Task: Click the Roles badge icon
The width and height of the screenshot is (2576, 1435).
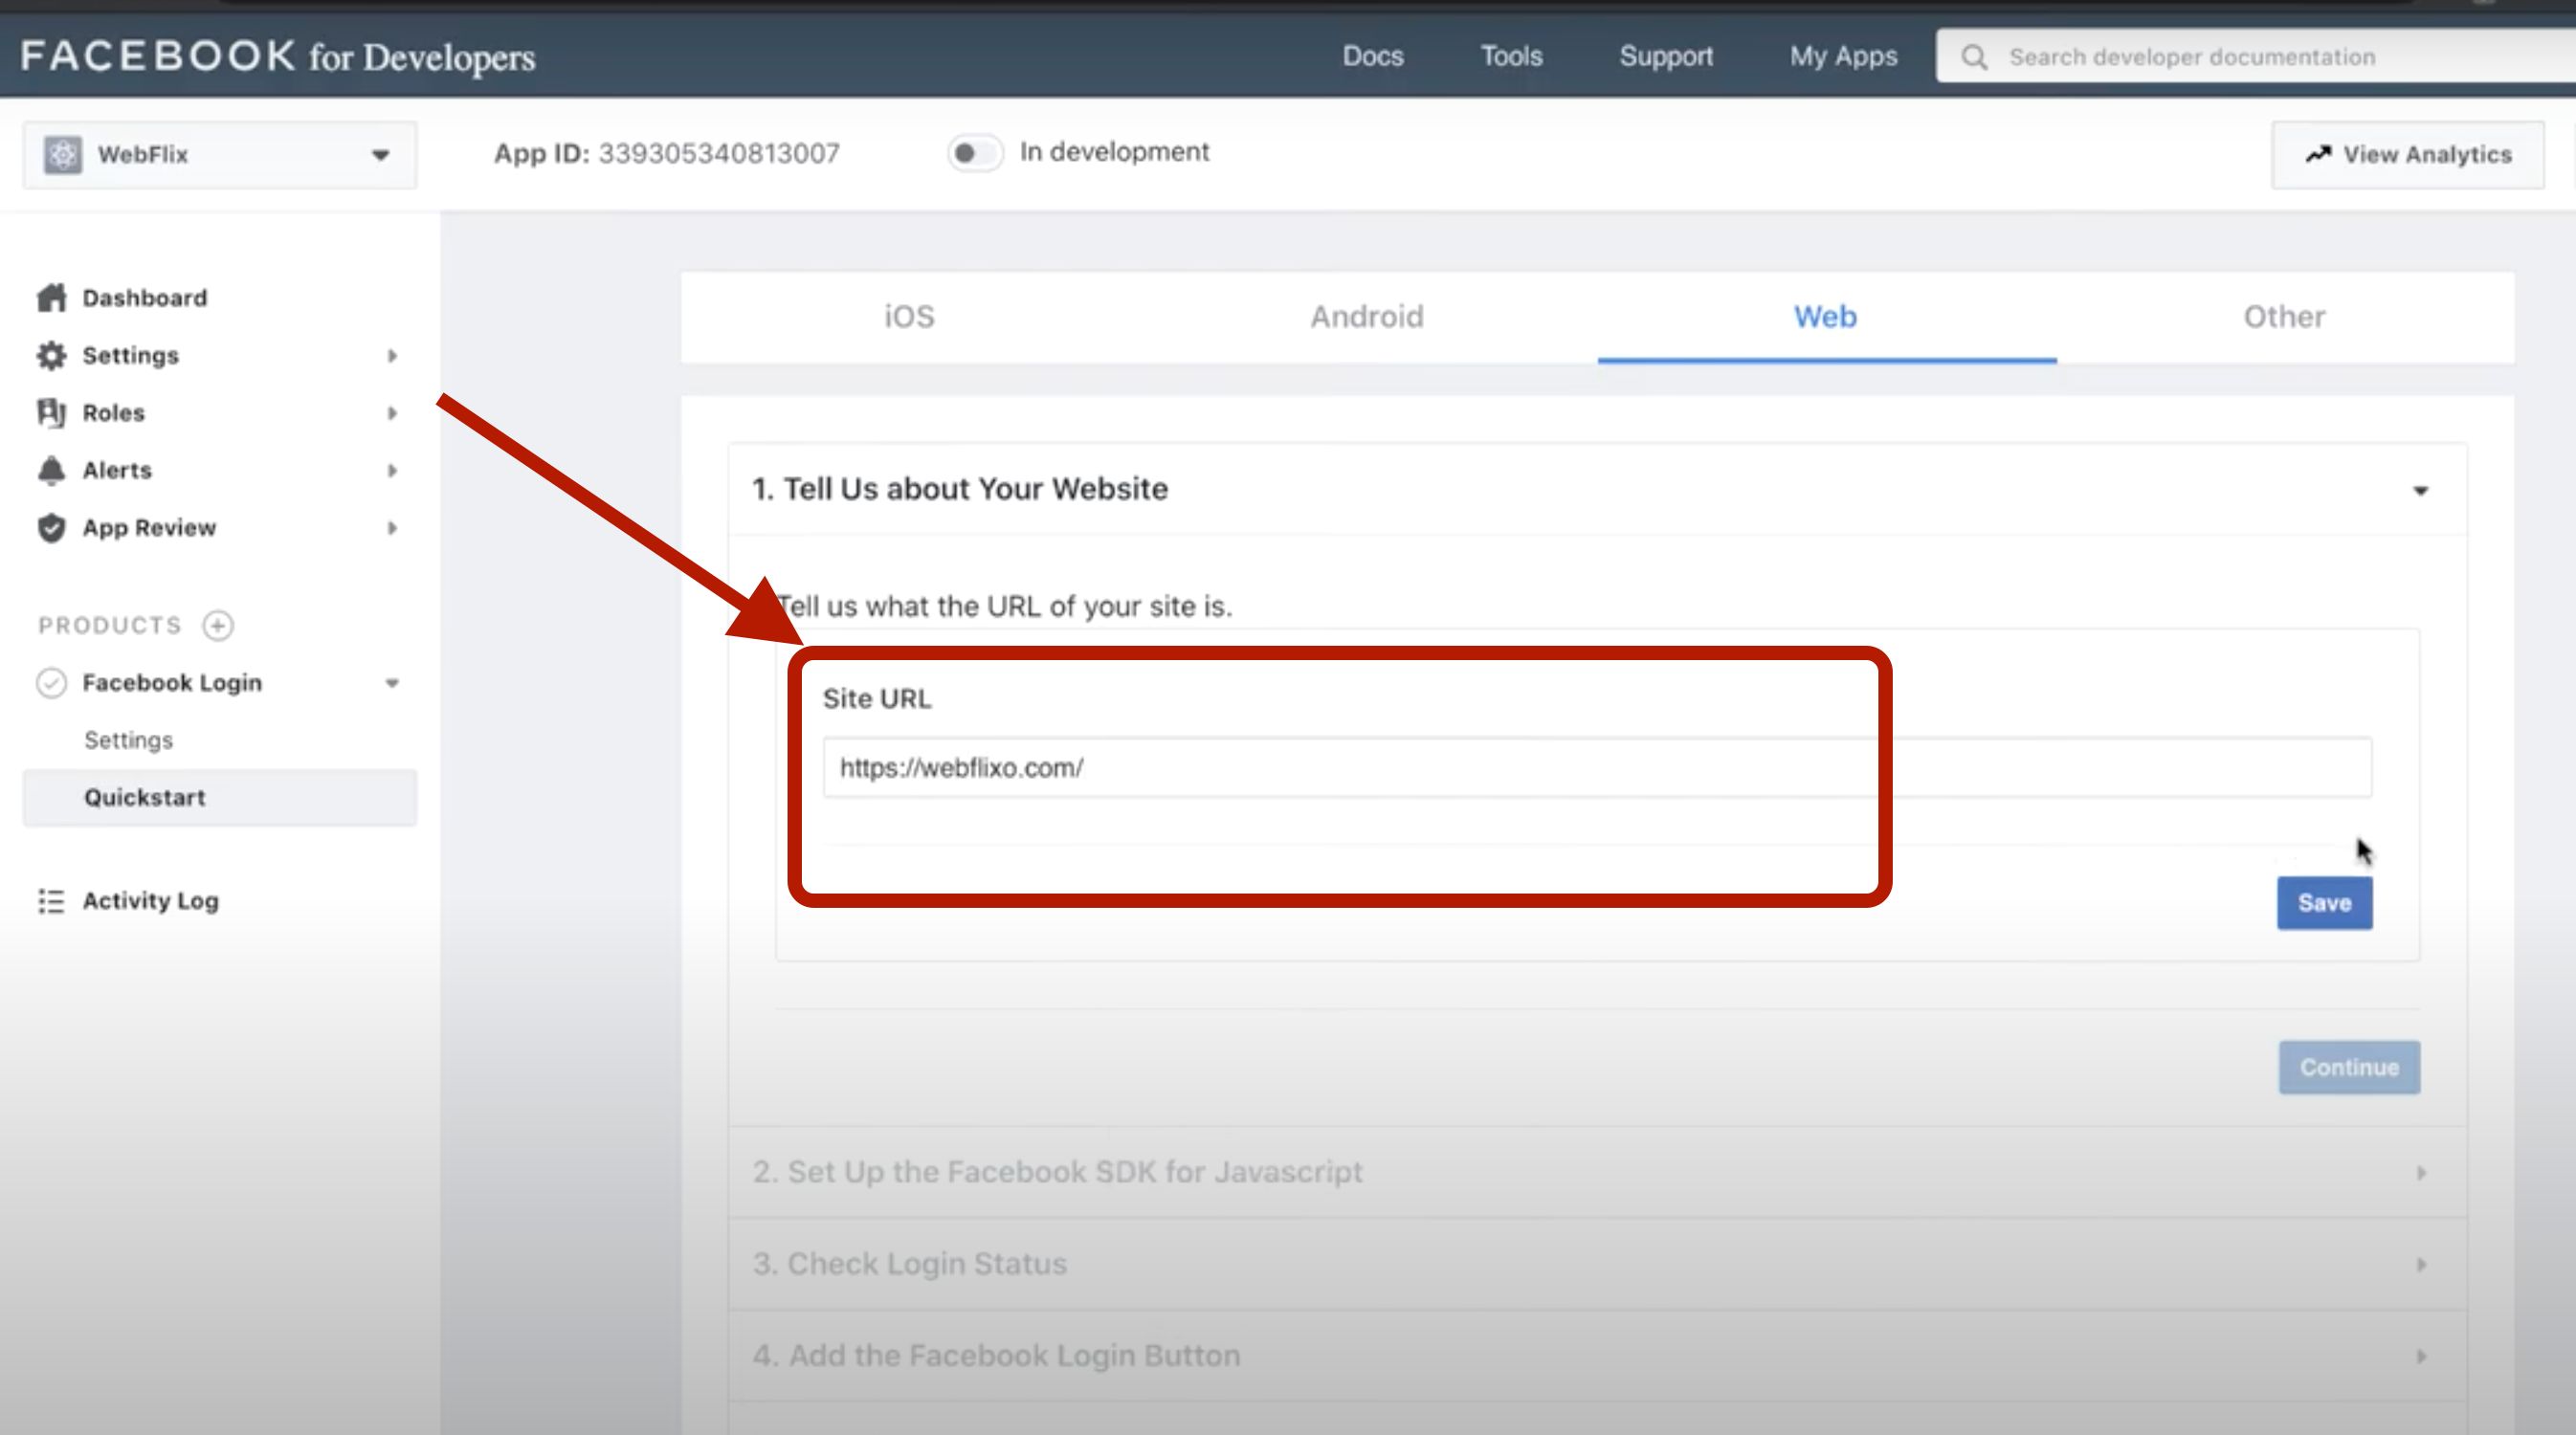Action: (x=51, y=413)
